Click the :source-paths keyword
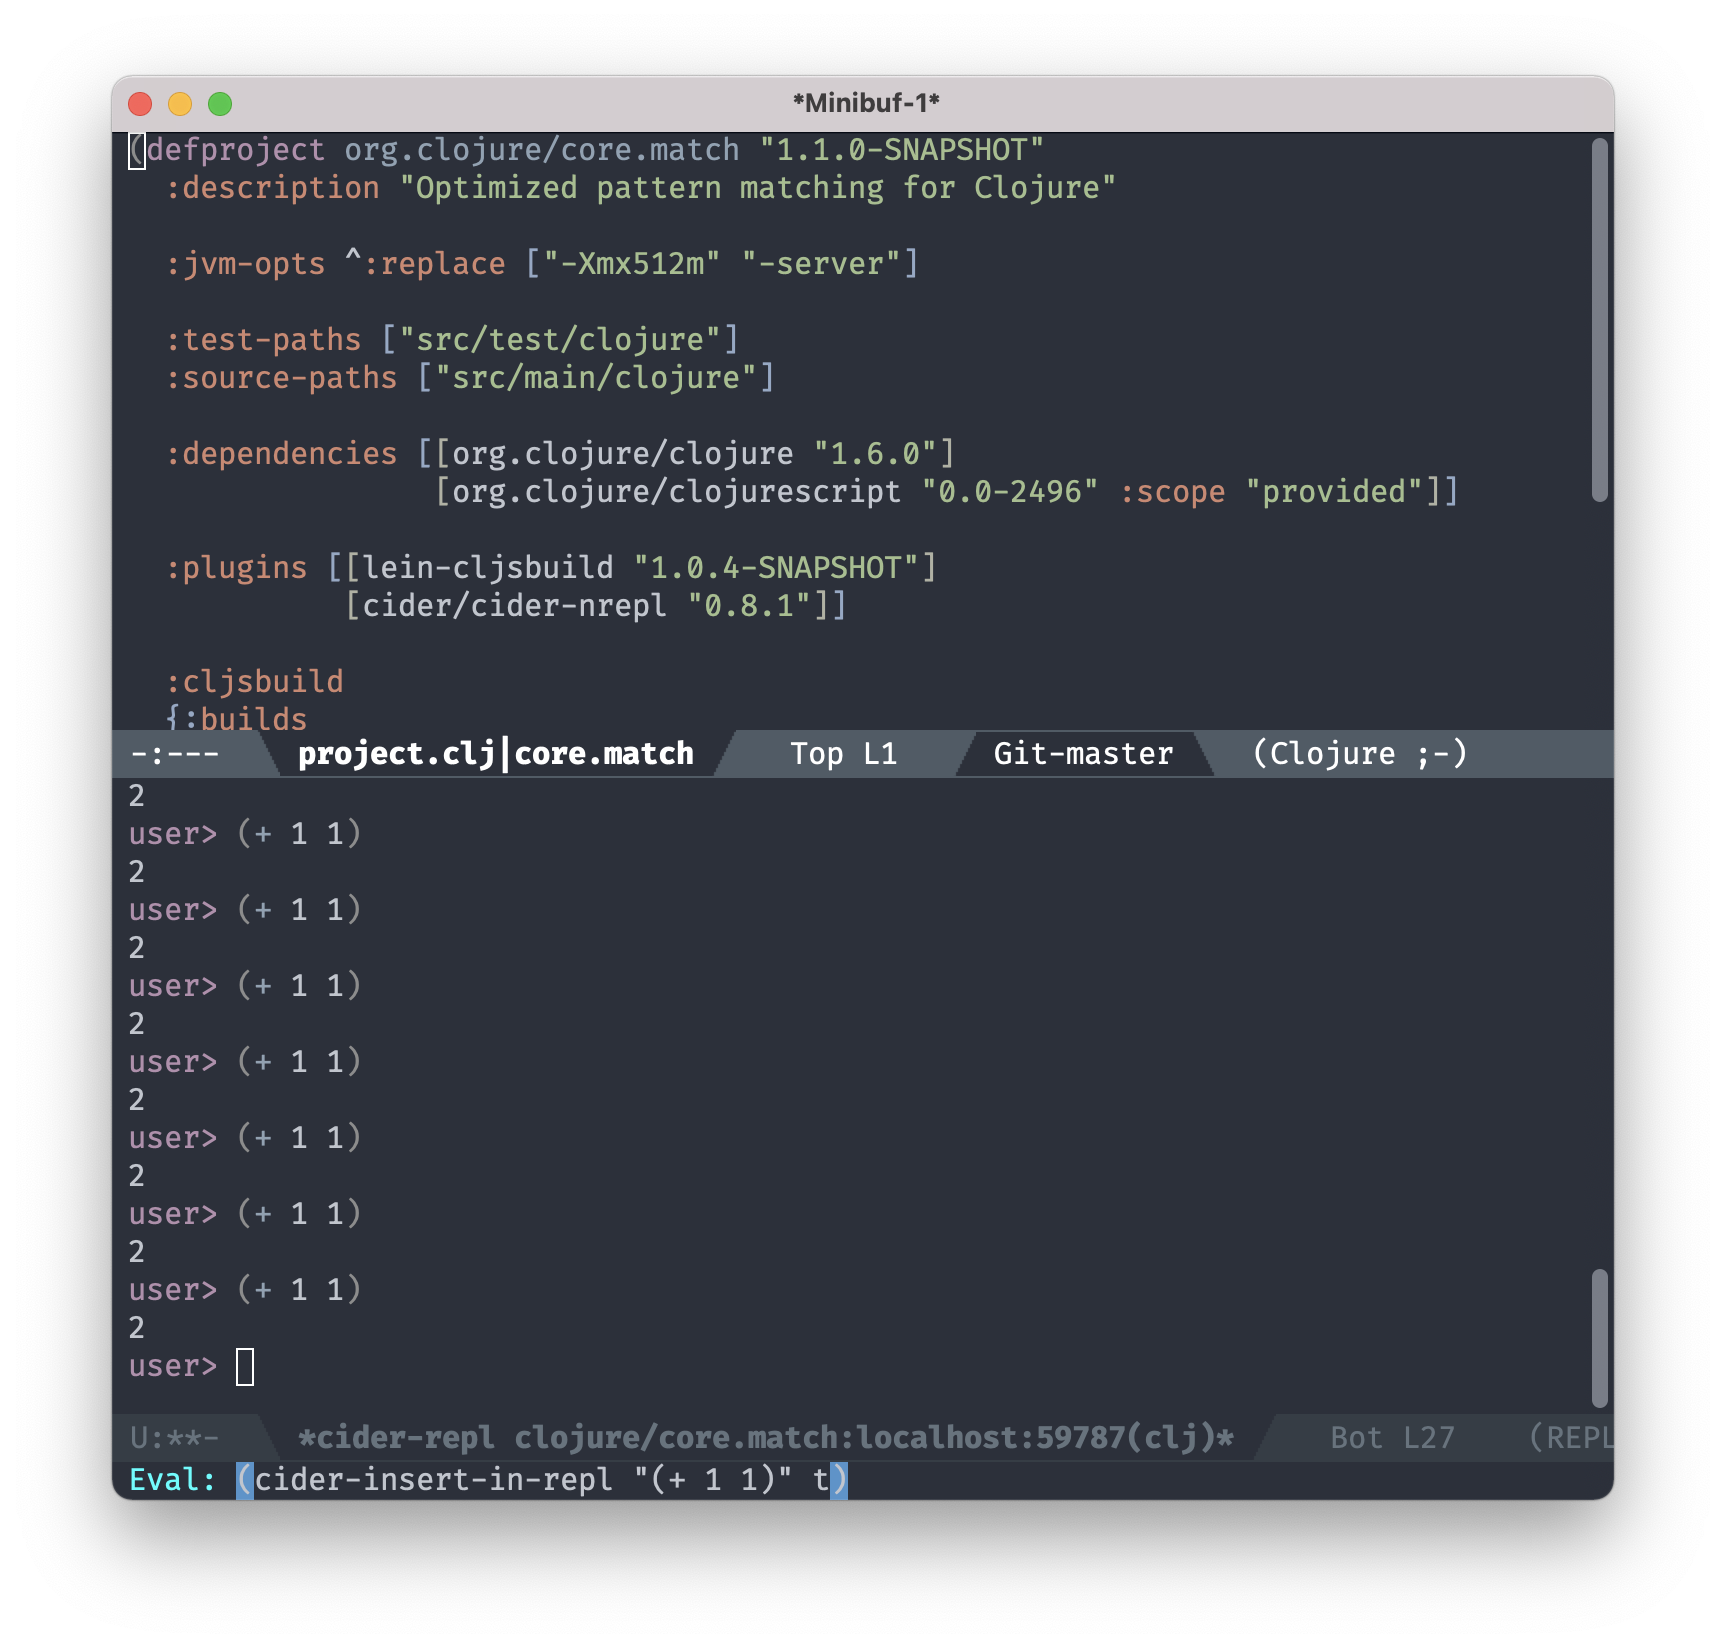Viewport: 1726px width, 1648px height. click(282, 378)
